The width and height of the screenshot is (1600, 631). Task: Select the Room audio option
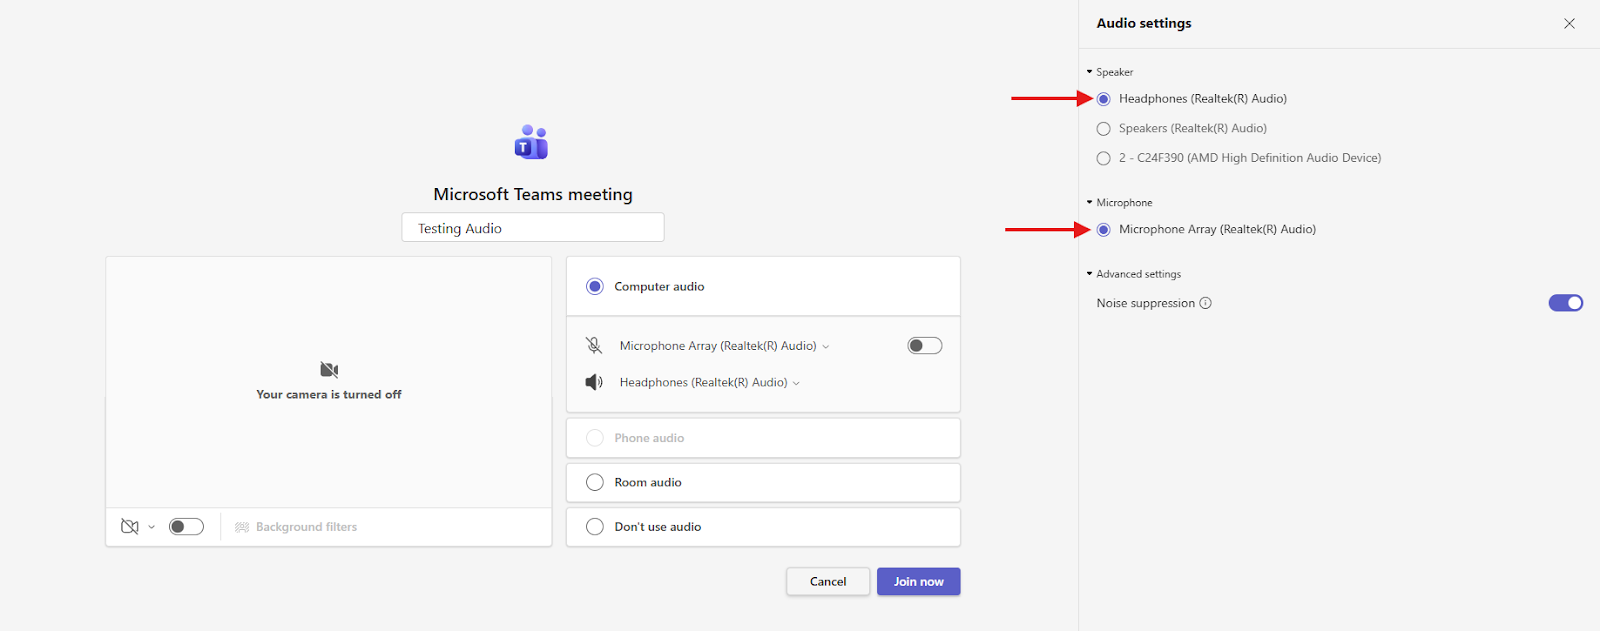(595, 482)
